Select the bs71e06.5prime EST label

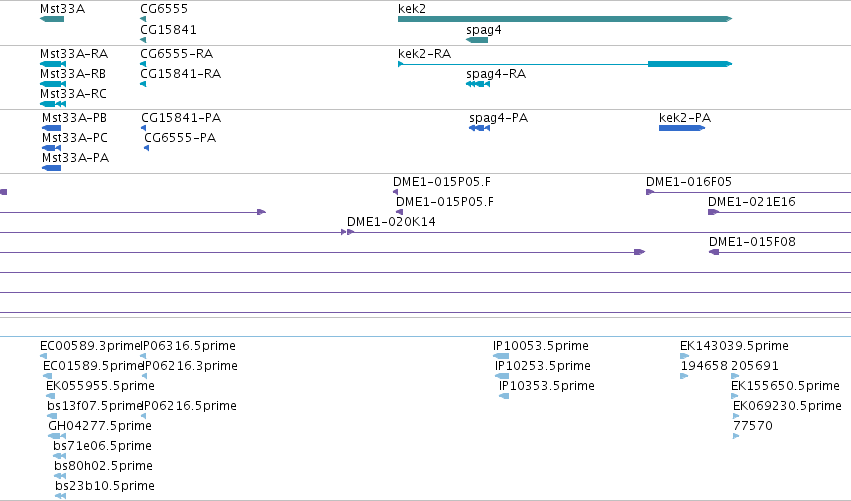point(103,446)
